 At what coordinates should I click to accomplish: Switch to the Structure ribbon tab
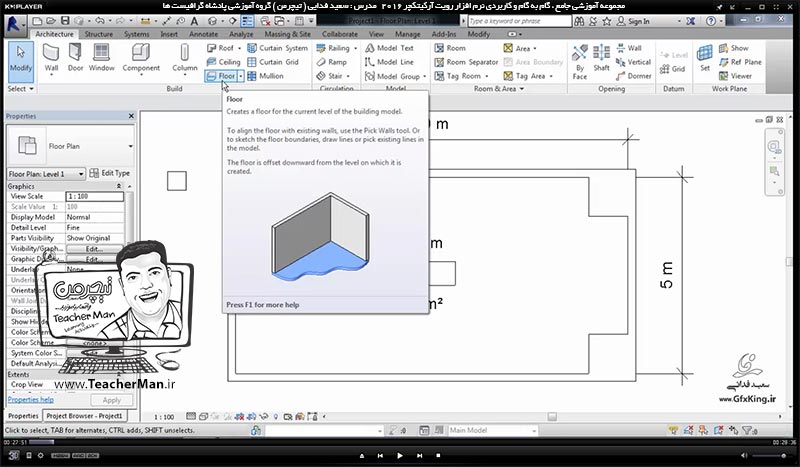(x=98, y=34)
